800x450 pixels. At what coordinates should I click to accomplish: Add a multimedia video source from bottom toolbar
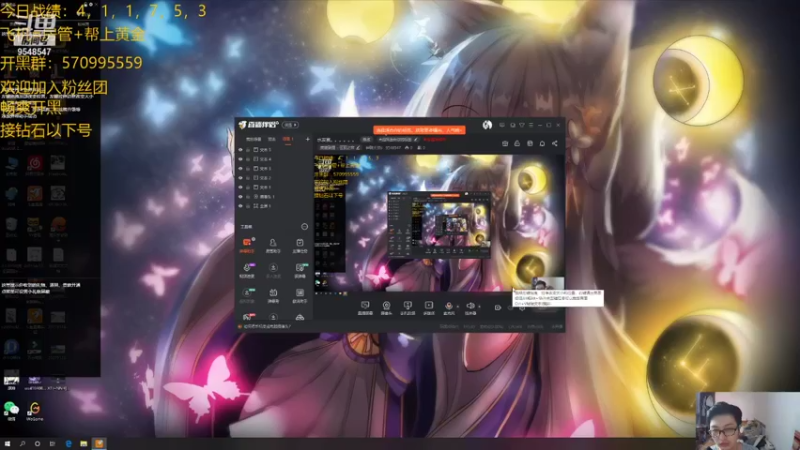click(x=429, y=308)
